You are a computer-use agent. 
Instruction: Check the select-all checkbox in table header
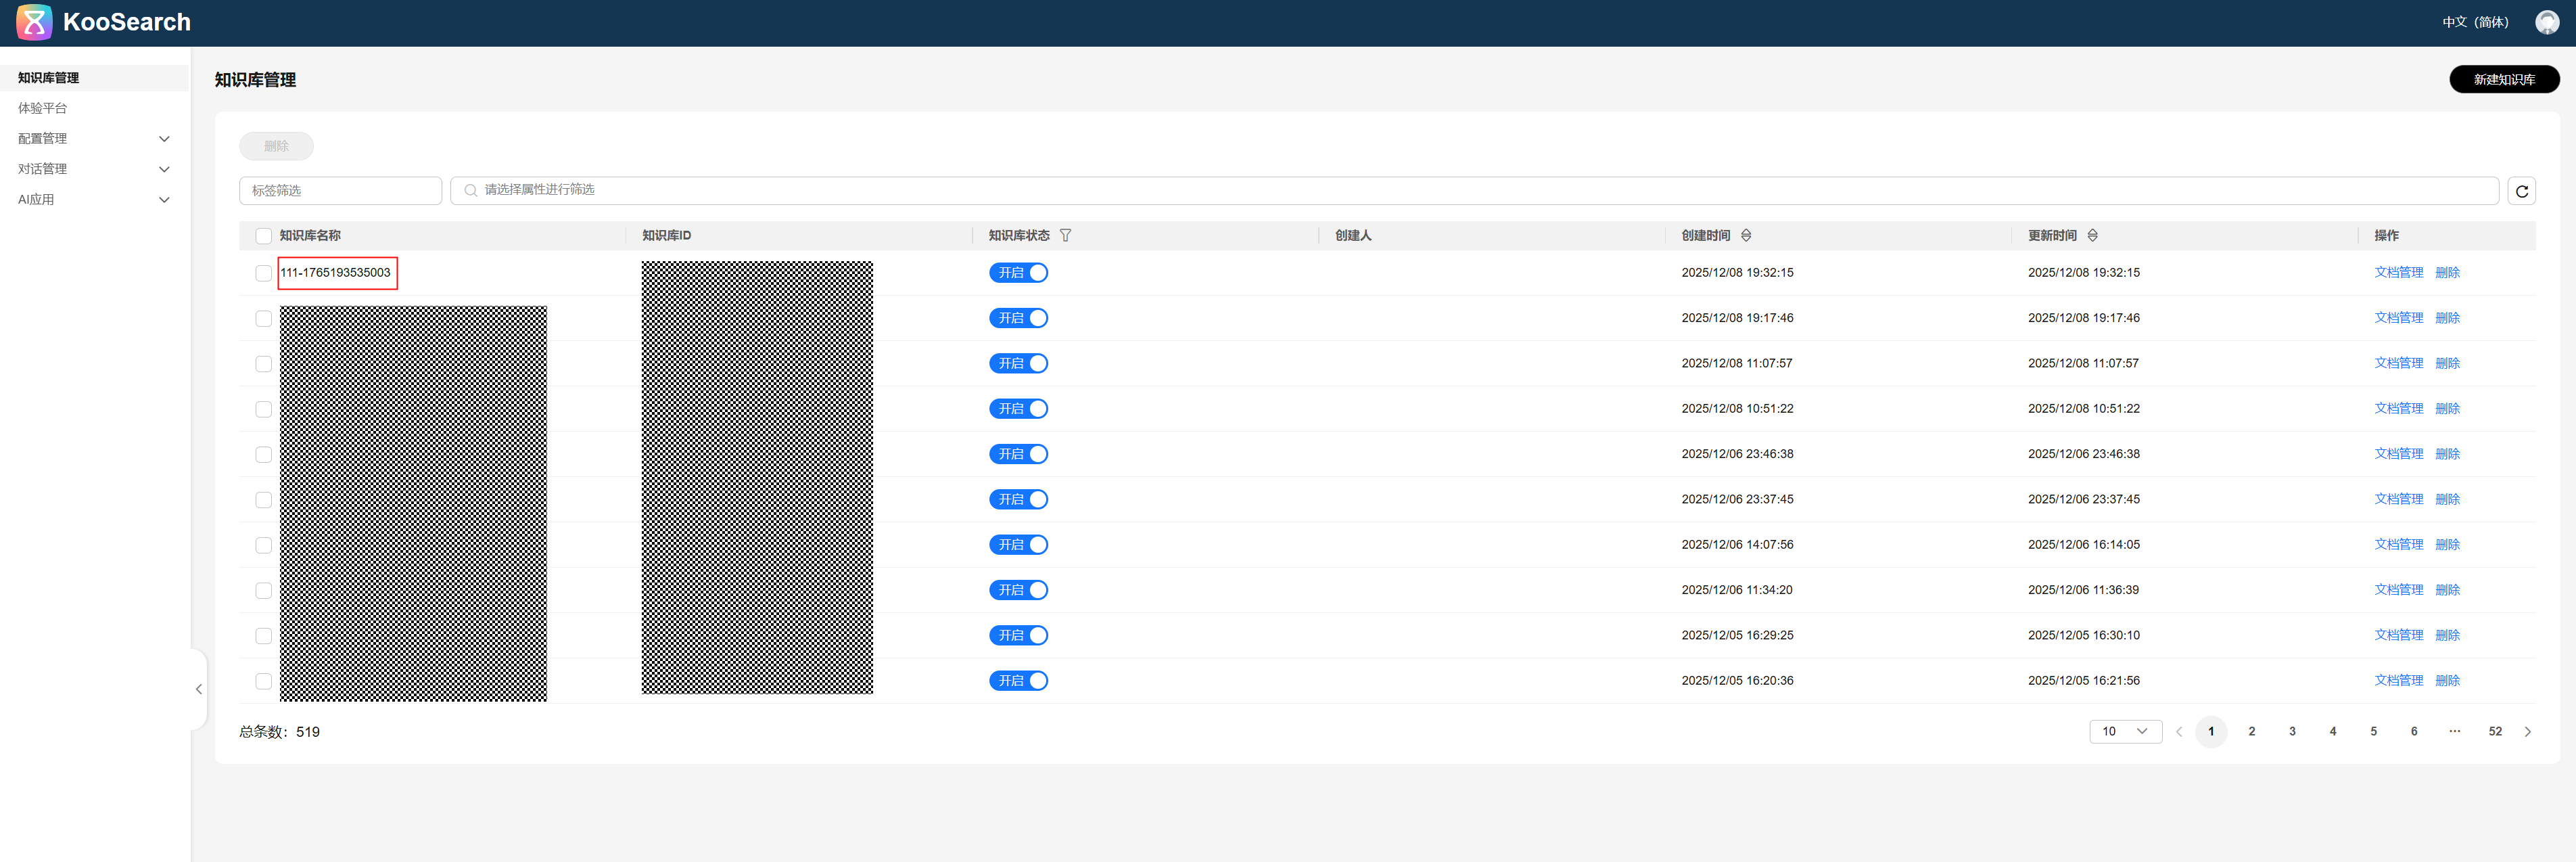[264, 236]
